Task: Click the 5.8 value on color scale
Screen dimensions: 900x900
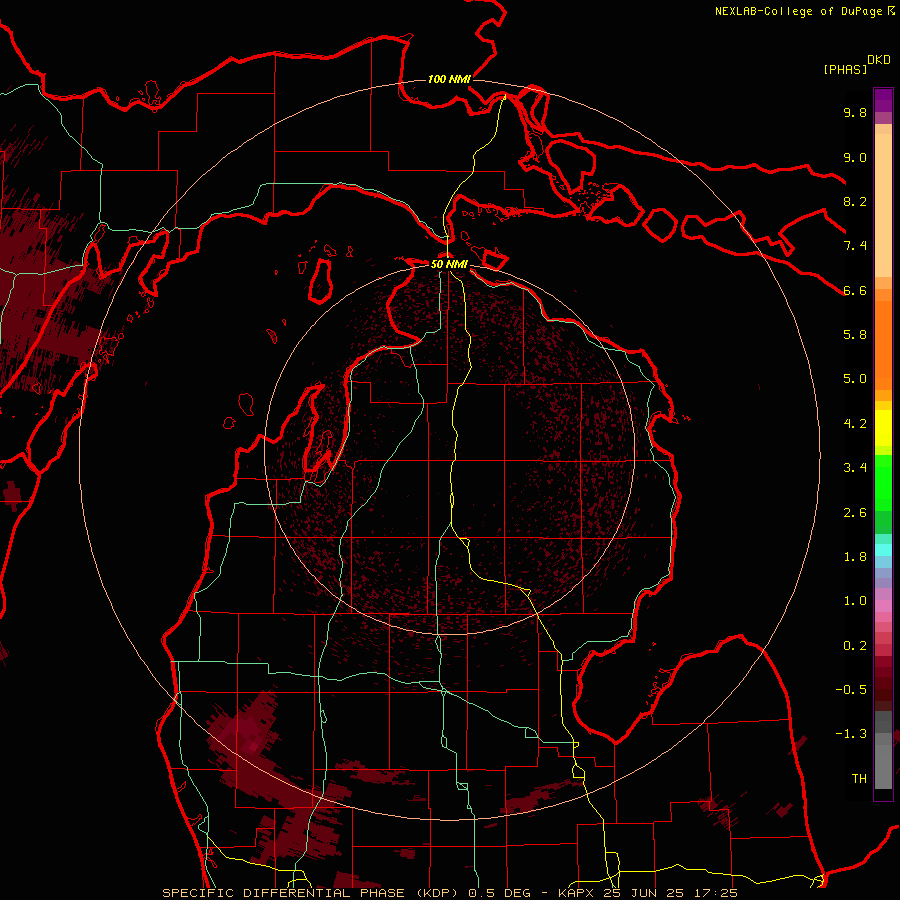Action: (x=855, y=335)
